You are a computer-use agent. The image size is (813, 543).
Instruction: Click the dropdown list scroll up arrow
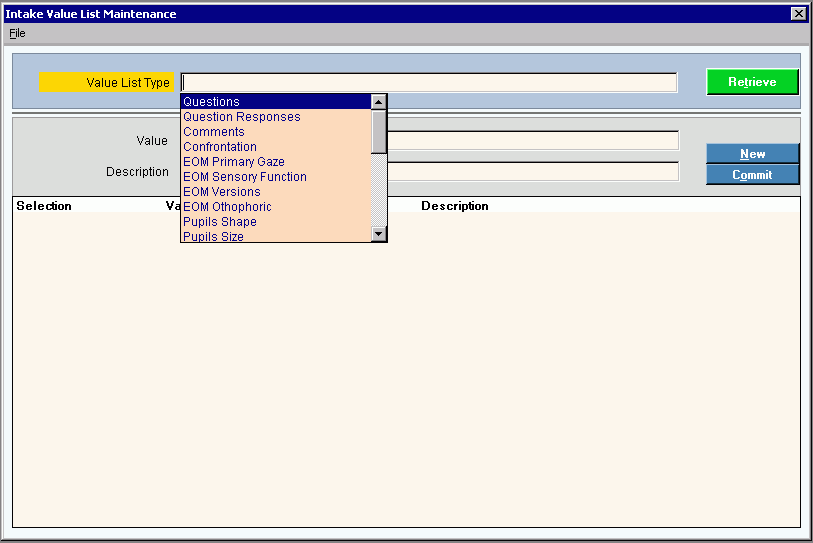(378, 101)
